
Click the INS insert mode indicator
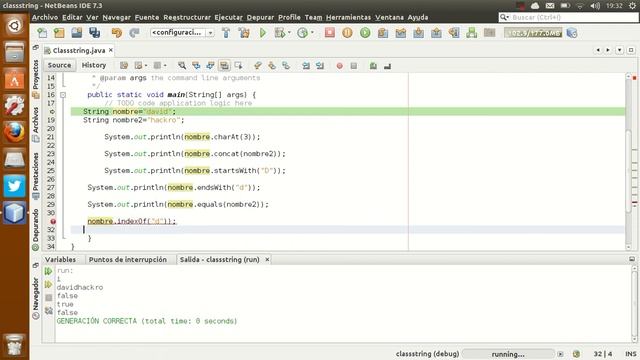click(x=631, y=354)
